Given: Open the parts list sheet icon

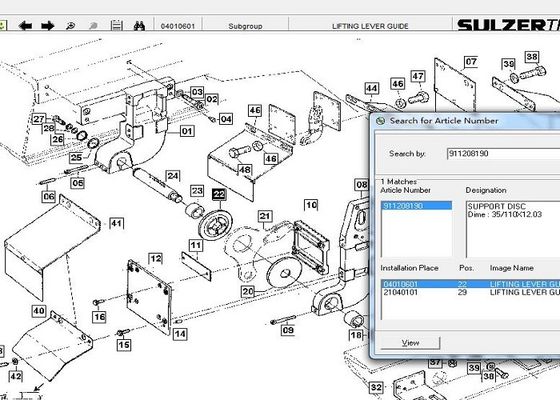Looking at the screenshot, I should 116,26.
